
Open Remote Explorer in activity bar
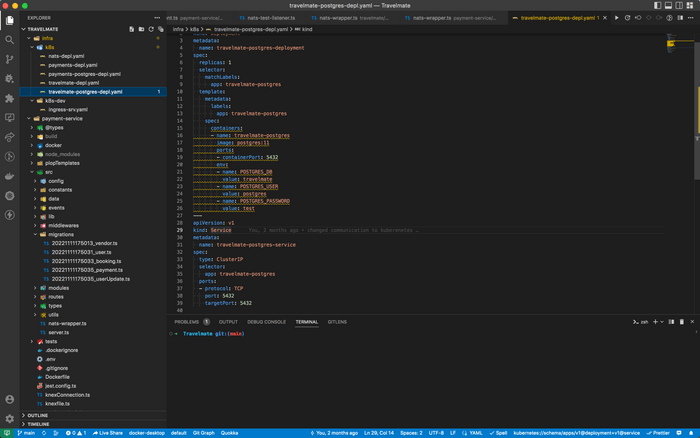coord(9,117)
